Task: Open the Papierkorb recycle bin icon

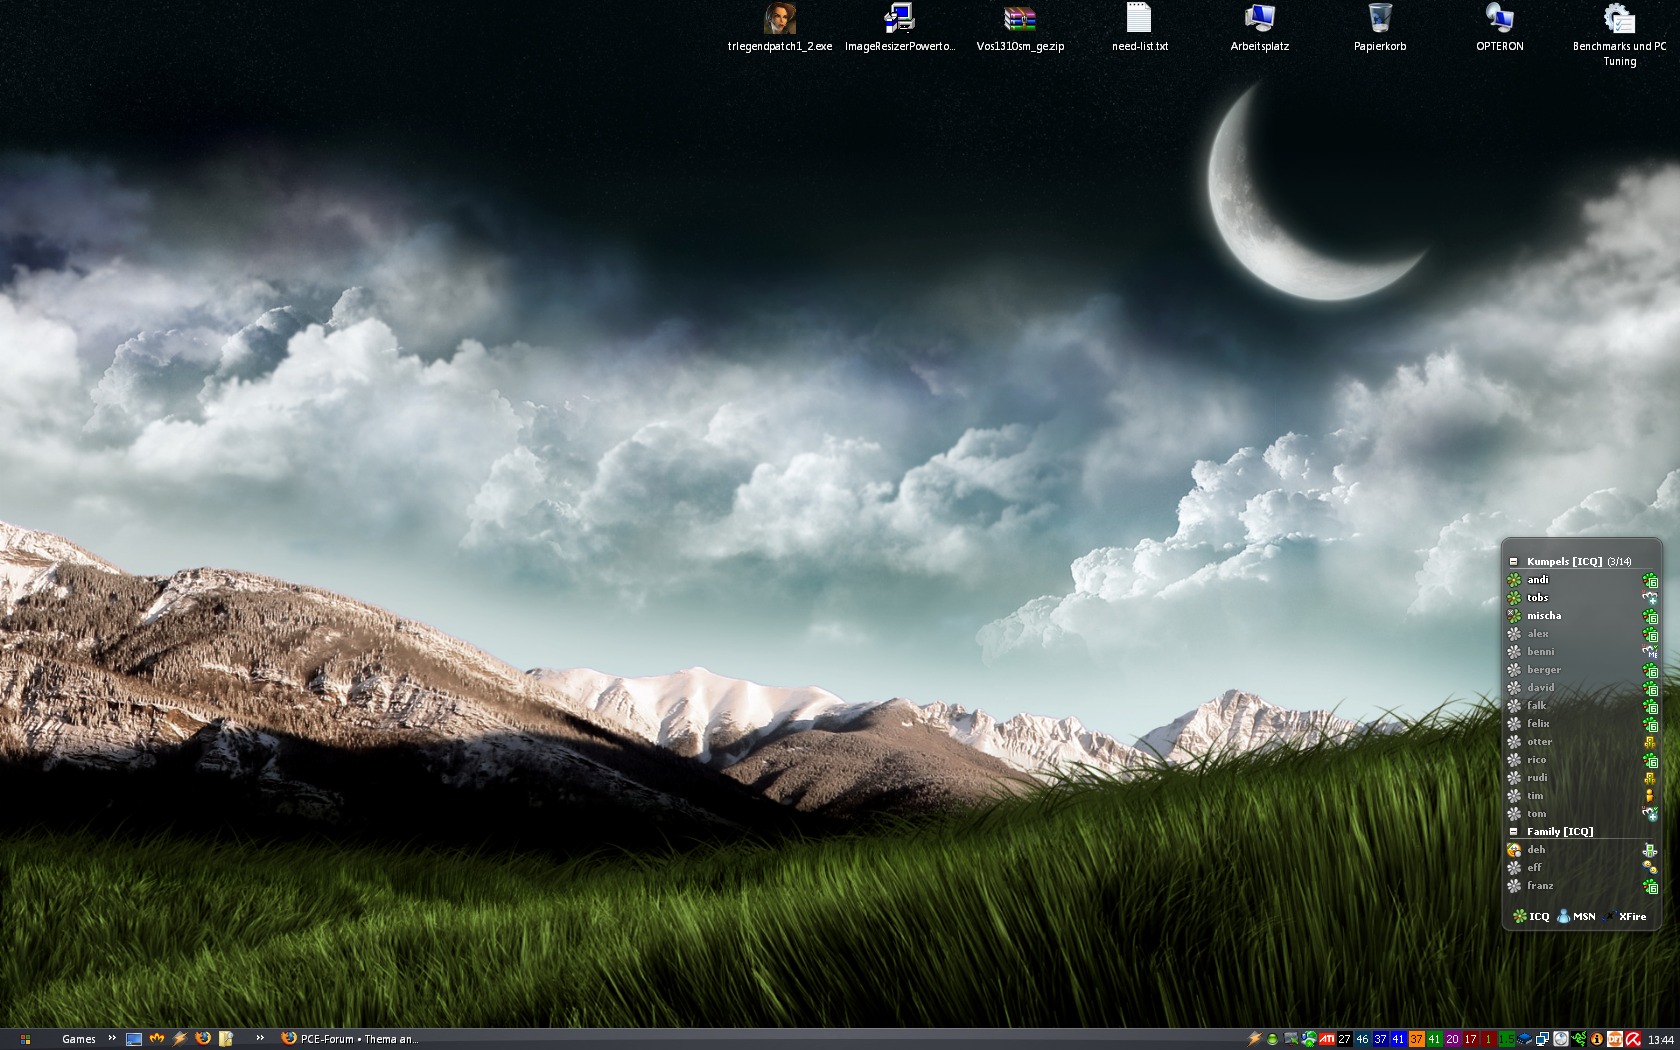Action: click(1380, 20)
